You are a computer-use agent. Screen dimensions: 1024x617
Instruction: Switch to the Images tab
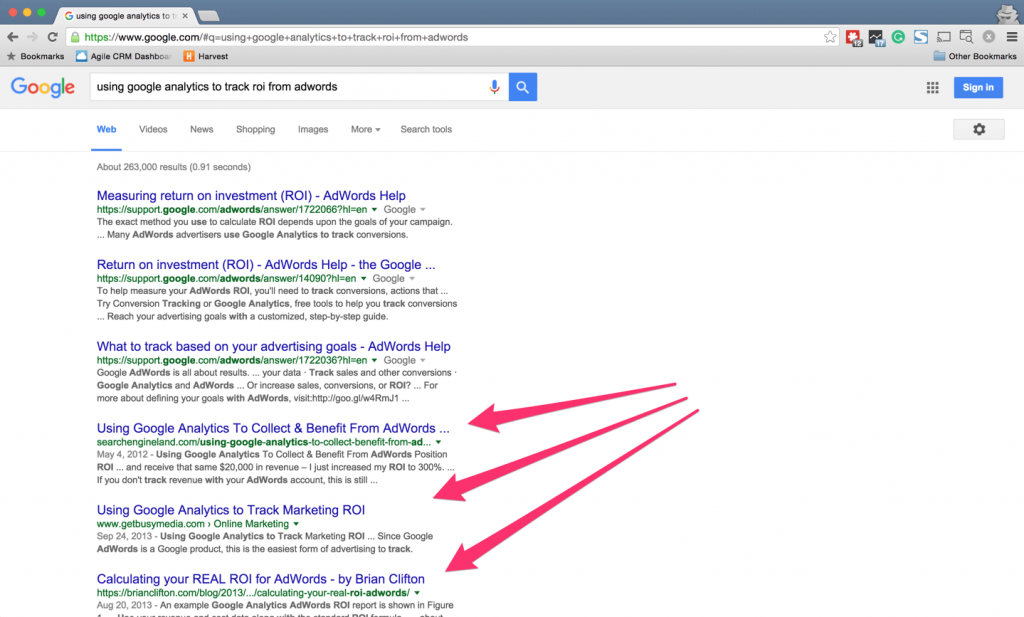(313, 129)
